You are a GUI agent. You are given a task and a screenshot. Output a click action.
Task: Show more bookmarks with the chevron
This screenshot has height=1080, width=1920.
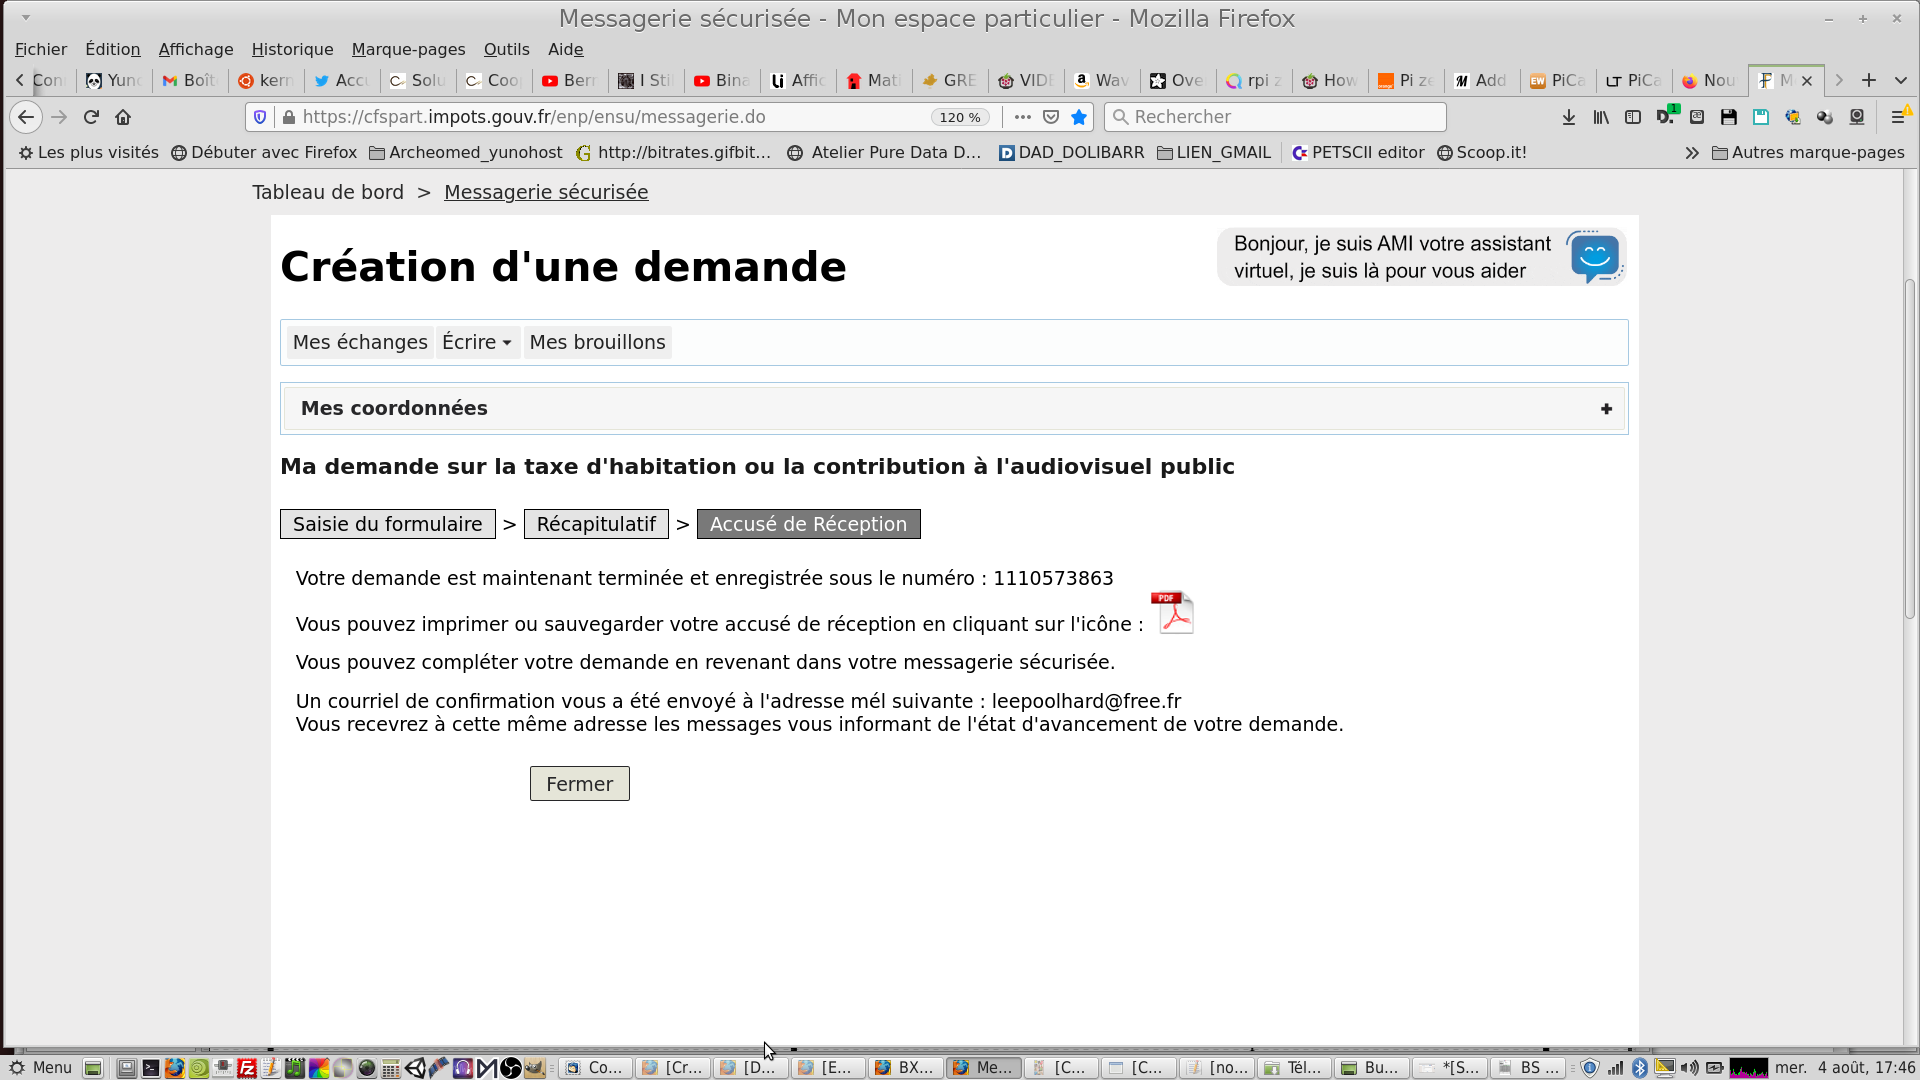(x=1692, y=153)
